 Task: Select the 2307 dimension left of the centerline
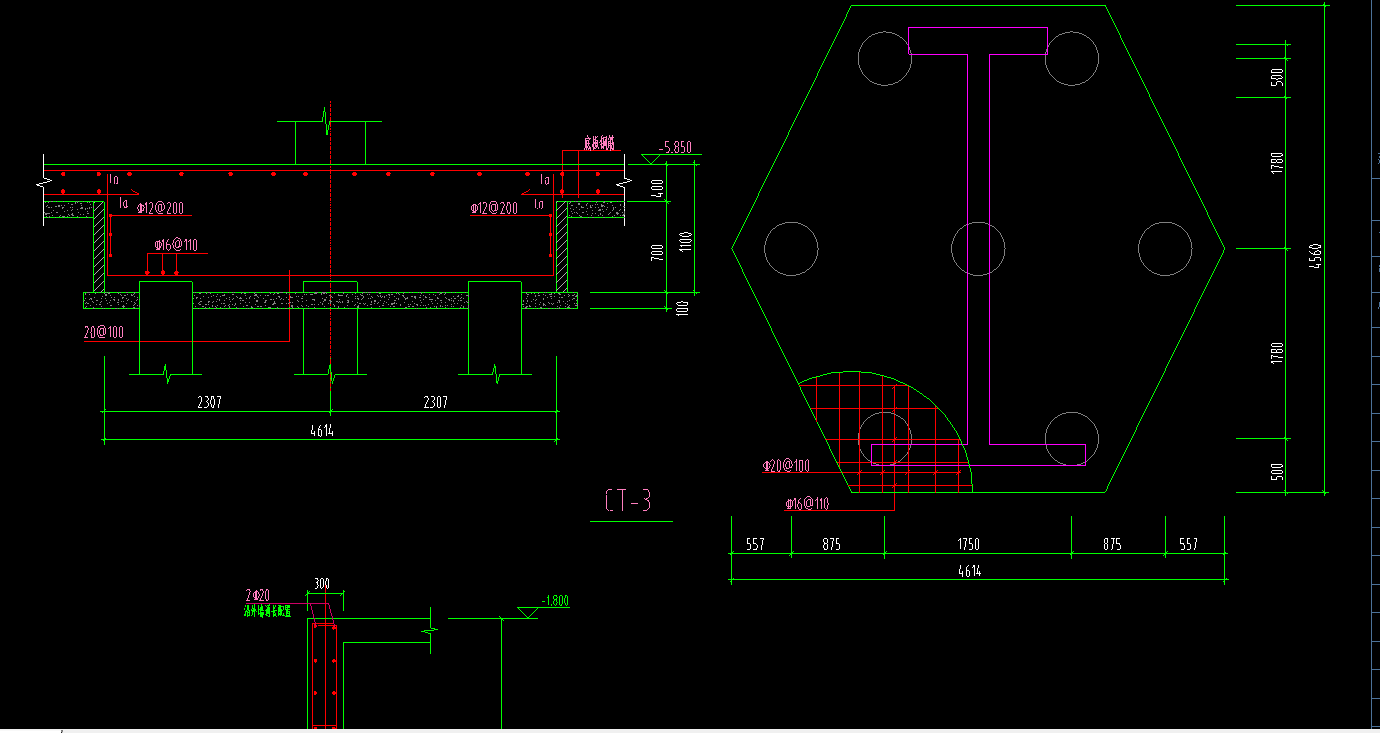tap(209, 402)
